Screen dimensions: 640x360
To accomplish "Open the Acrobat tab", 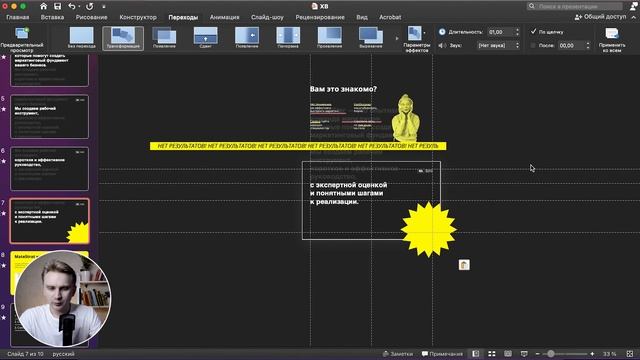I will [x=390, y=17].
